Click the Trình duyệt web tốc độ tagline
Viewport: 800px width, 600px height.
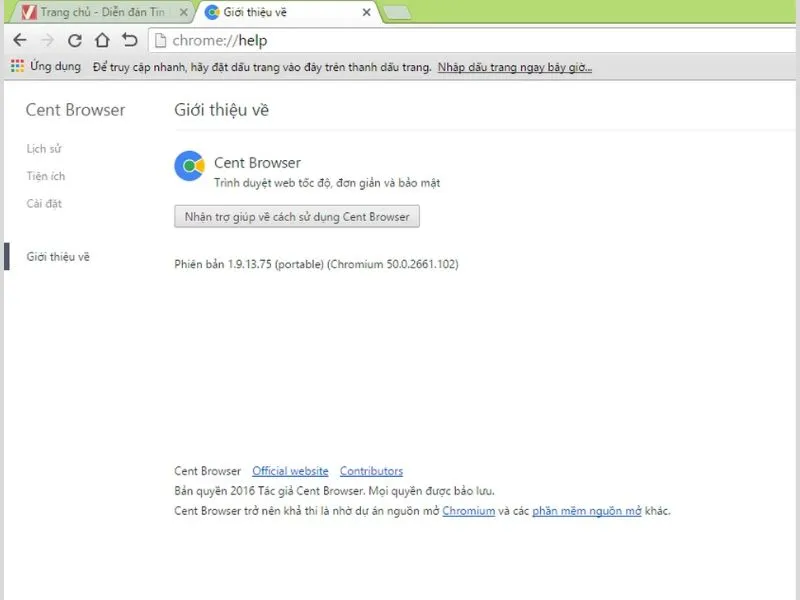tap(327, 183)
